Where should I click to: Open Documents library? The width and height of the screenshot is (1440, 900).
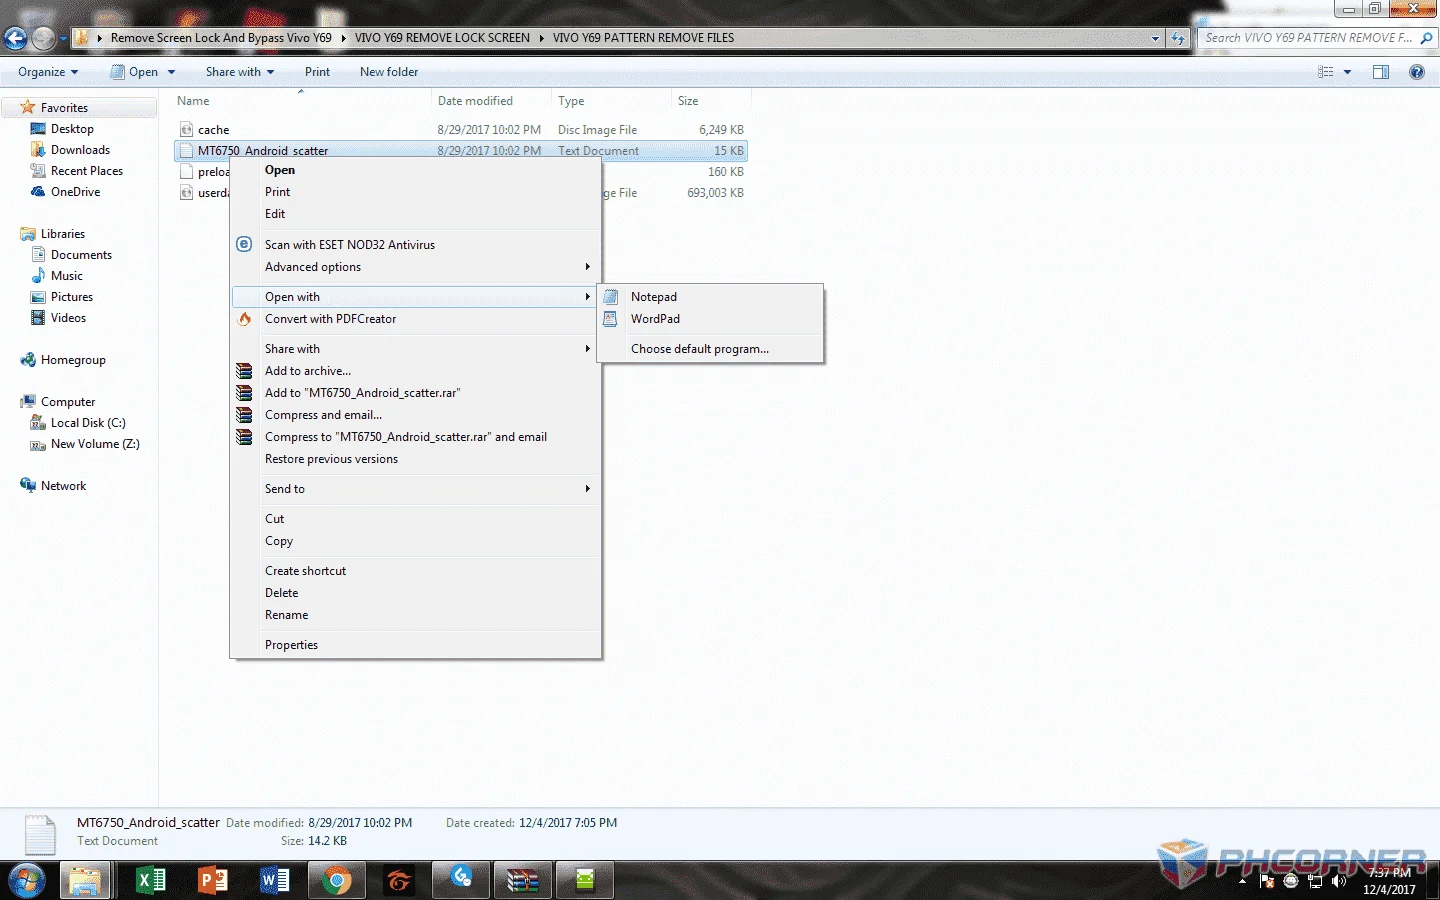[81, 255]
